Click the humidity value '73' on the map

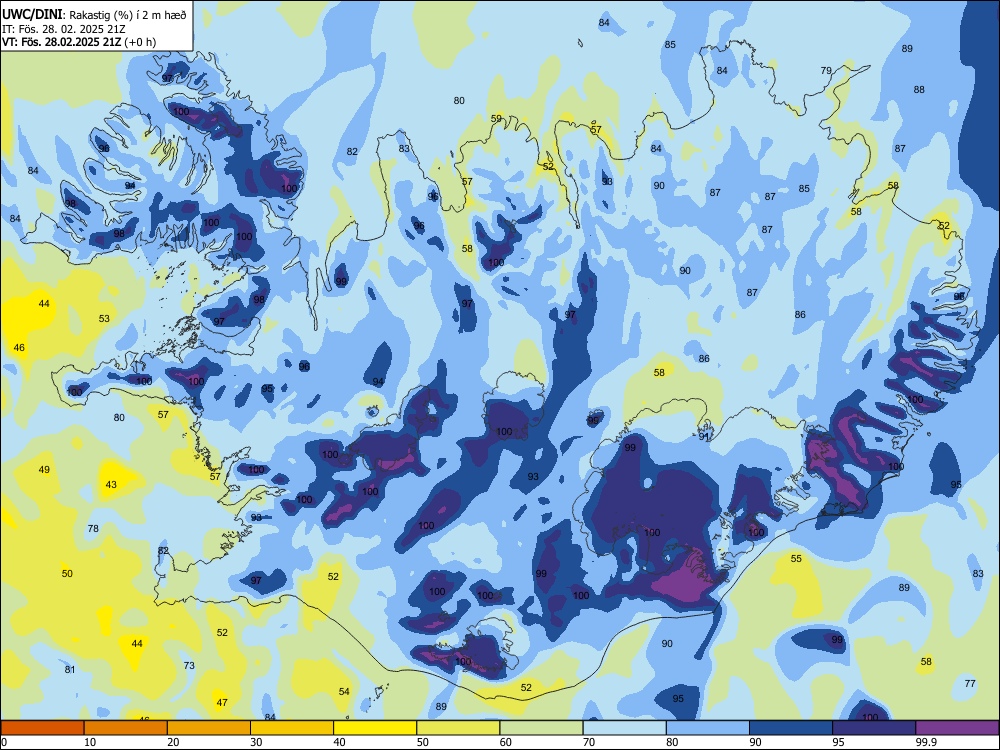pos(189,666)
